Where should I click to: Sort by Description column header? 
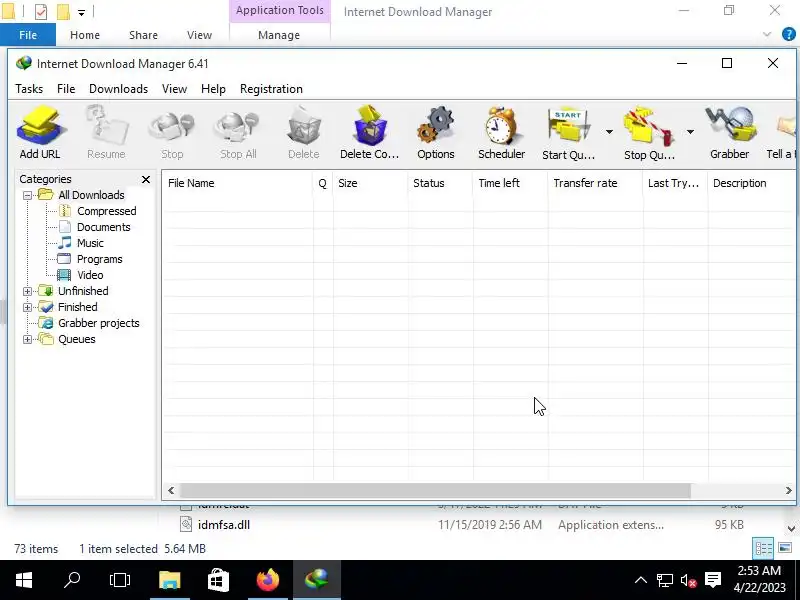click(752, 183)
